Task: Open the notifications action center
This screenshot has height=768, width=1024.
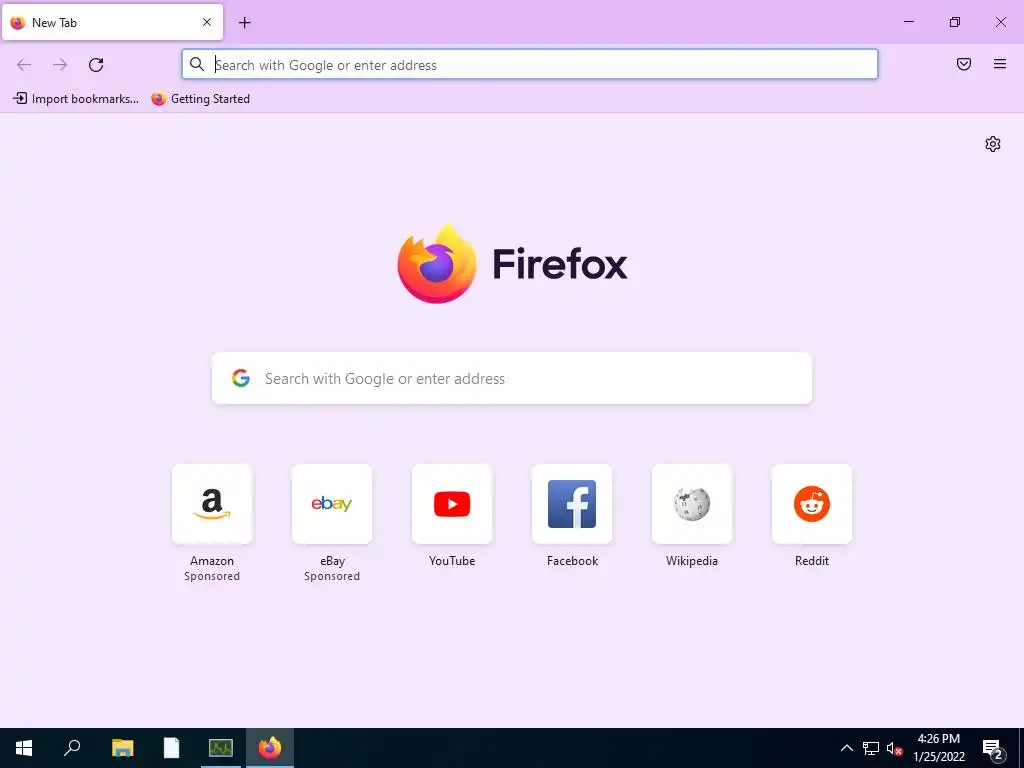Action: pos(993,748)
